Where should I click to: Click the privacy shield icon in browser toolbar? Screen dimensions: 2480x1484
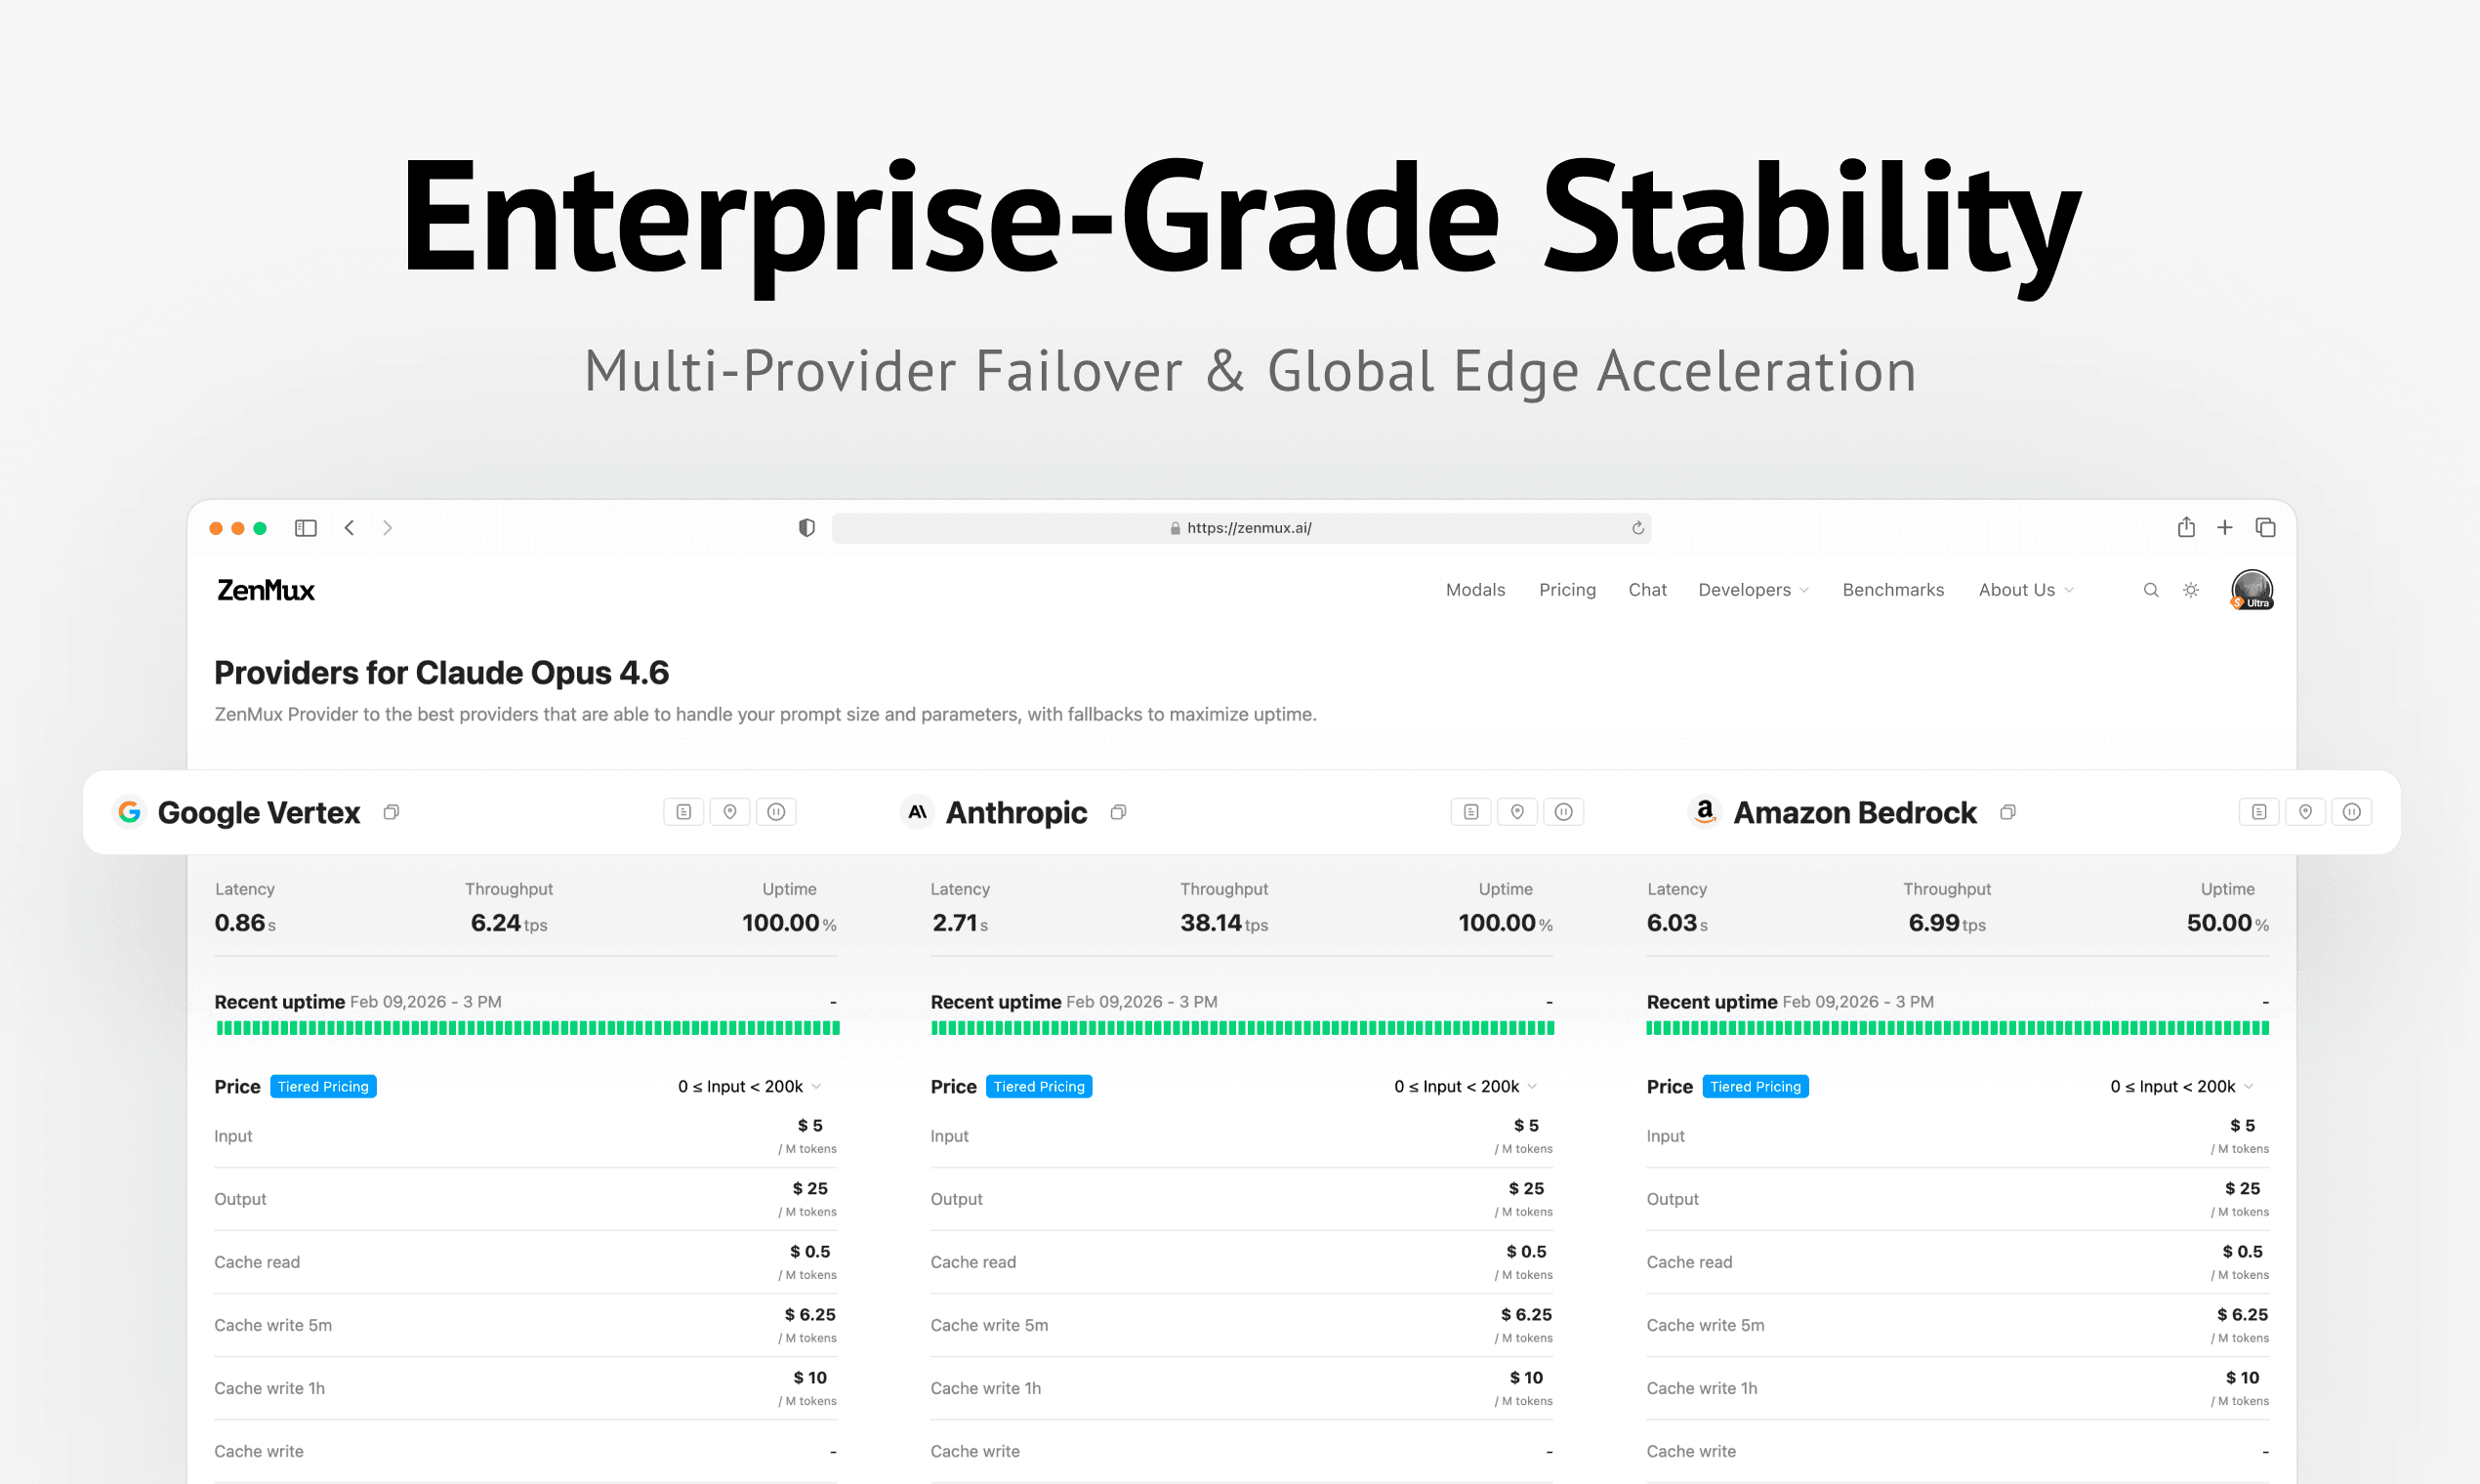click(x=807, y=528)
